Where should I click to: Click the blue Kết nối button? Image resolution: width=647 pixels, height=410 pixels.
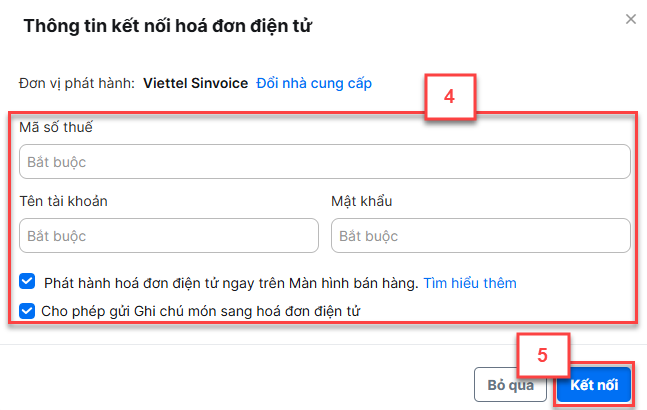click(594, 385)
